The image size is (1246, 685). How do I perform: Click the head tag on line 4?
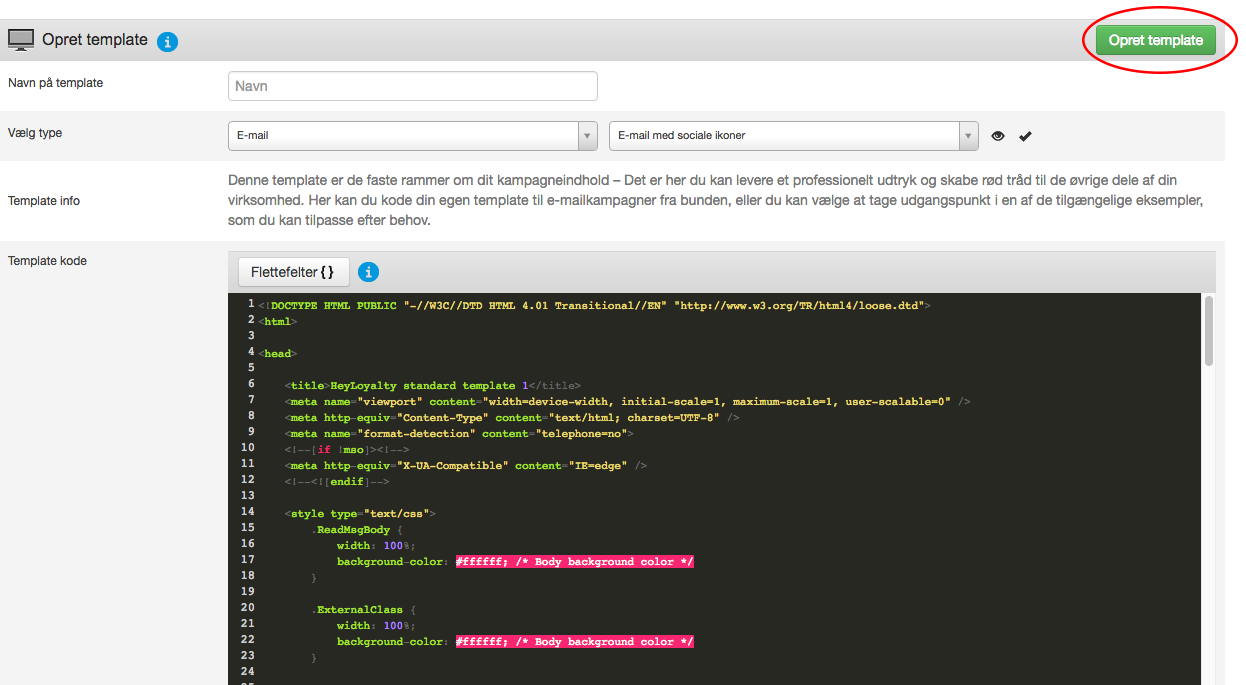click(277, 353)
